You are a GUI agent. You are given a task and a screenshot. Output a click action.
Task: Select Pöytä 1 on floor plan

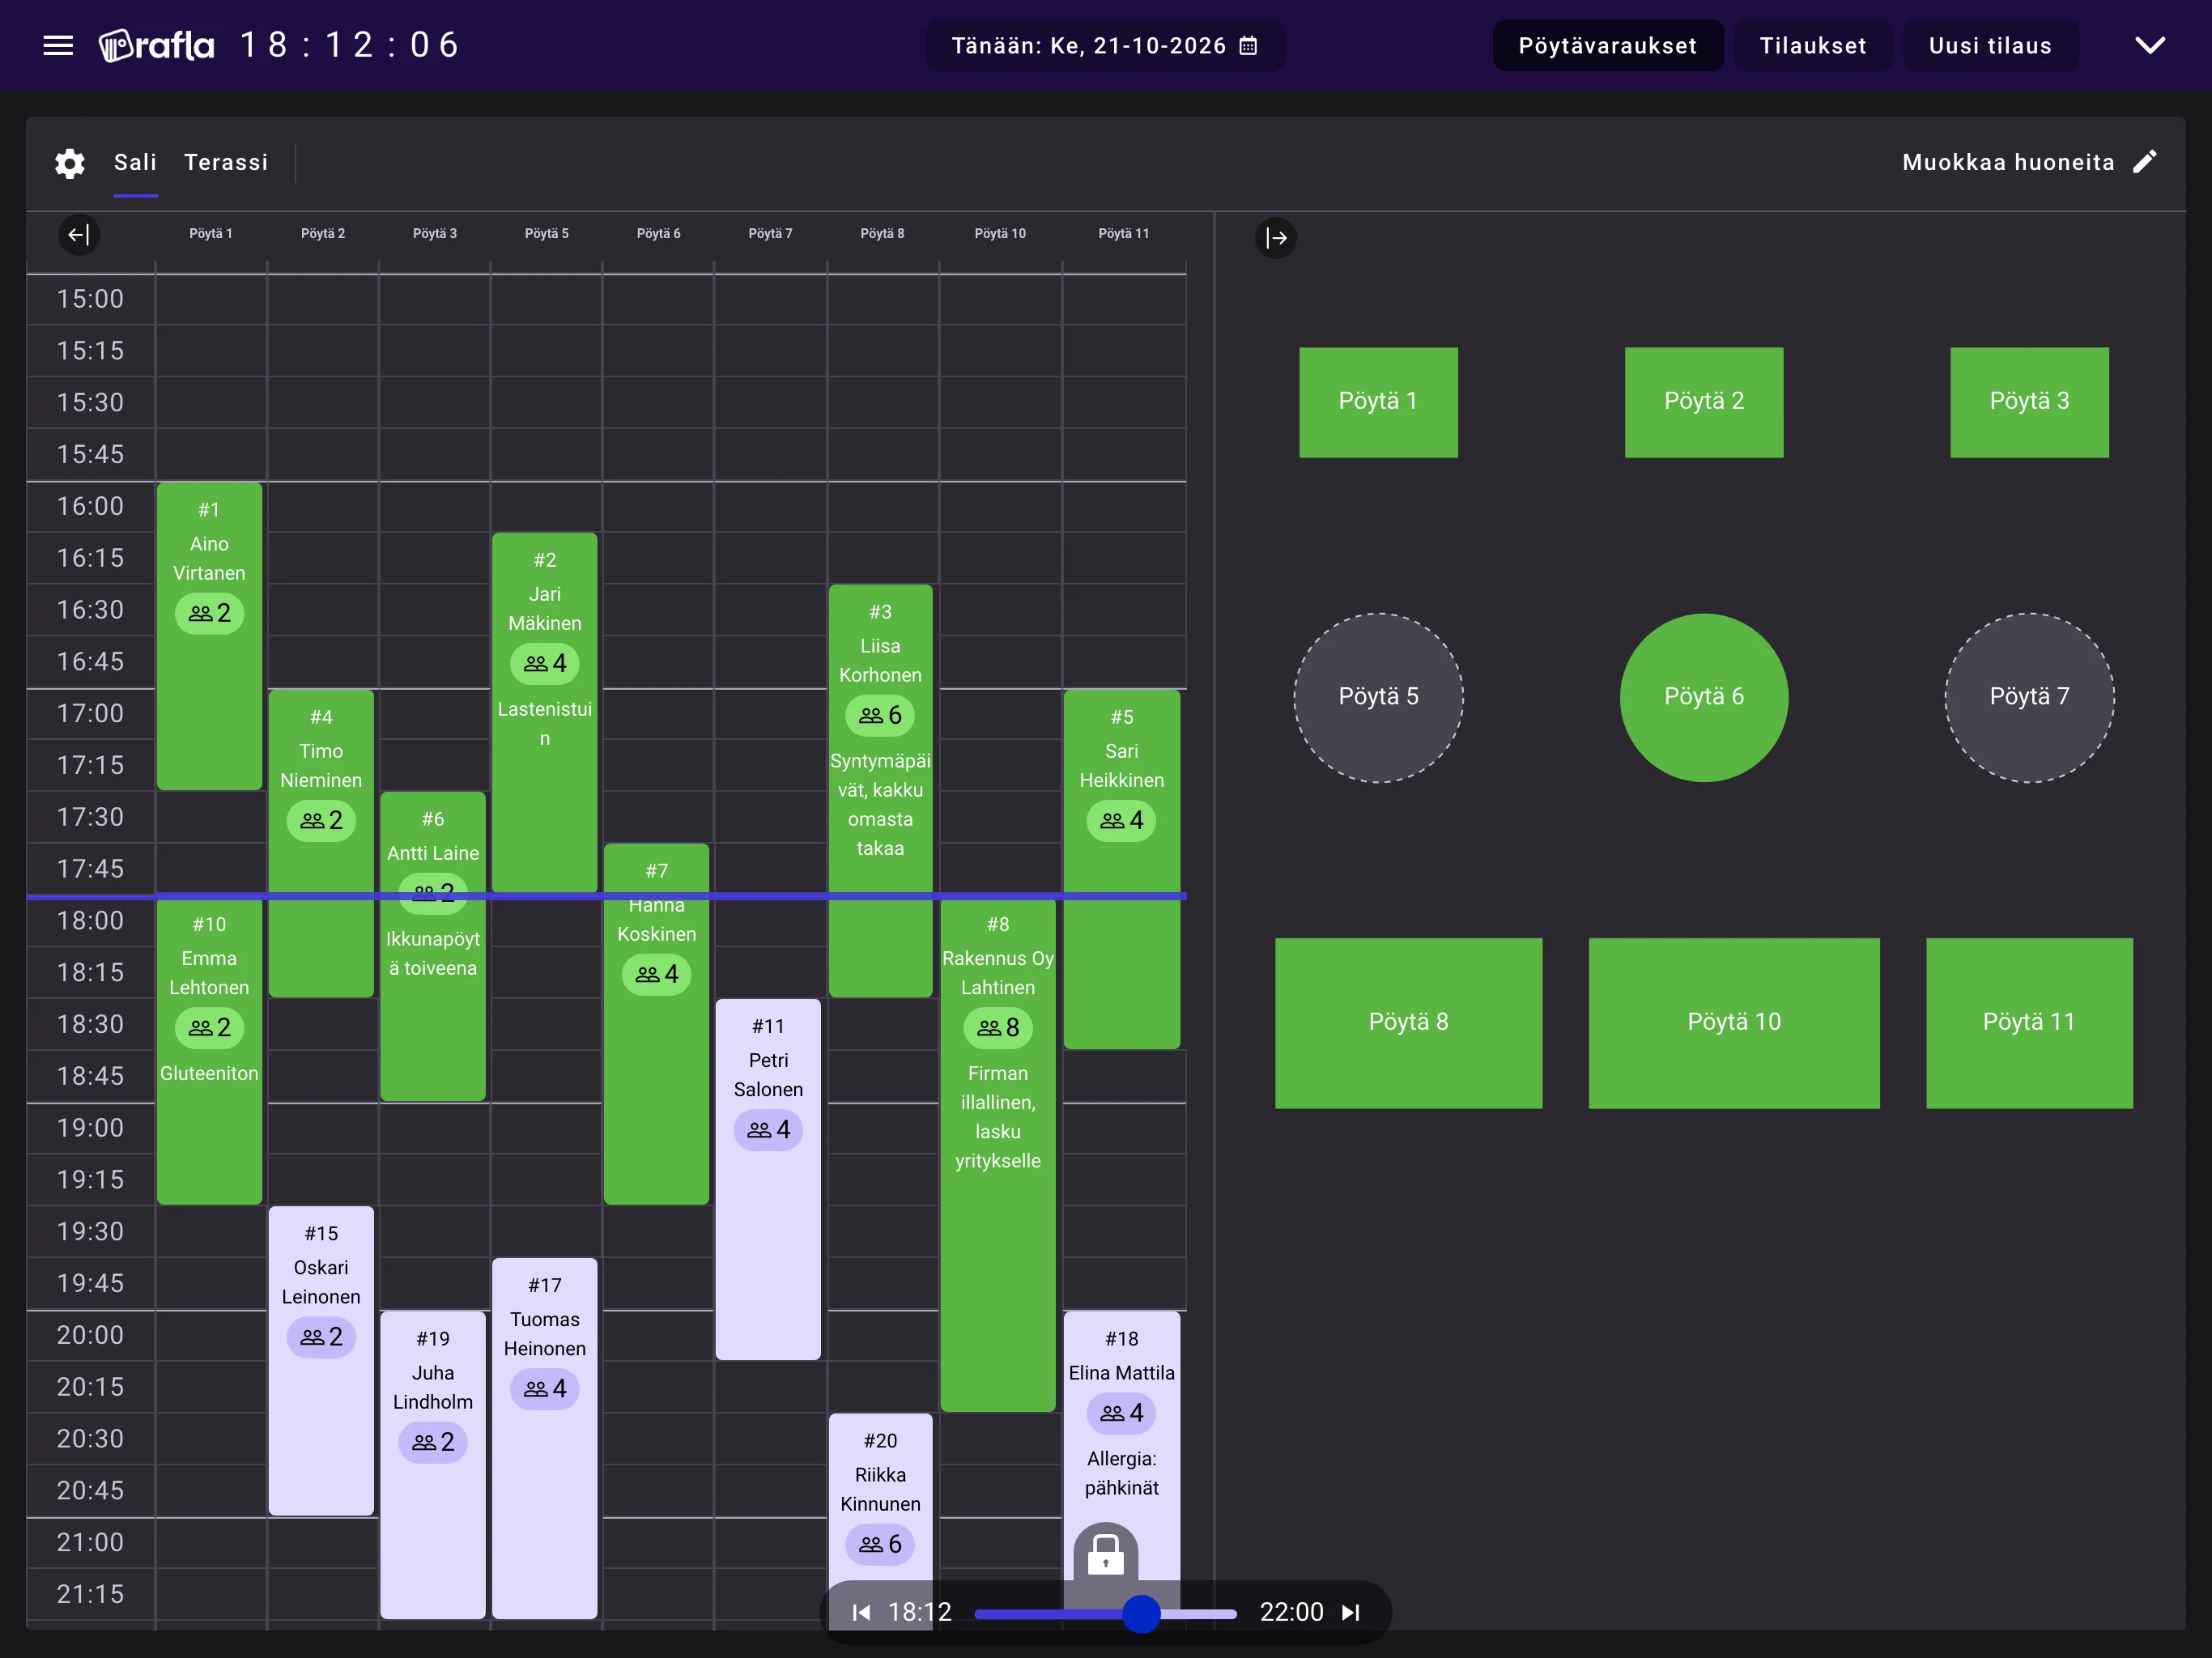point(1378,402)
